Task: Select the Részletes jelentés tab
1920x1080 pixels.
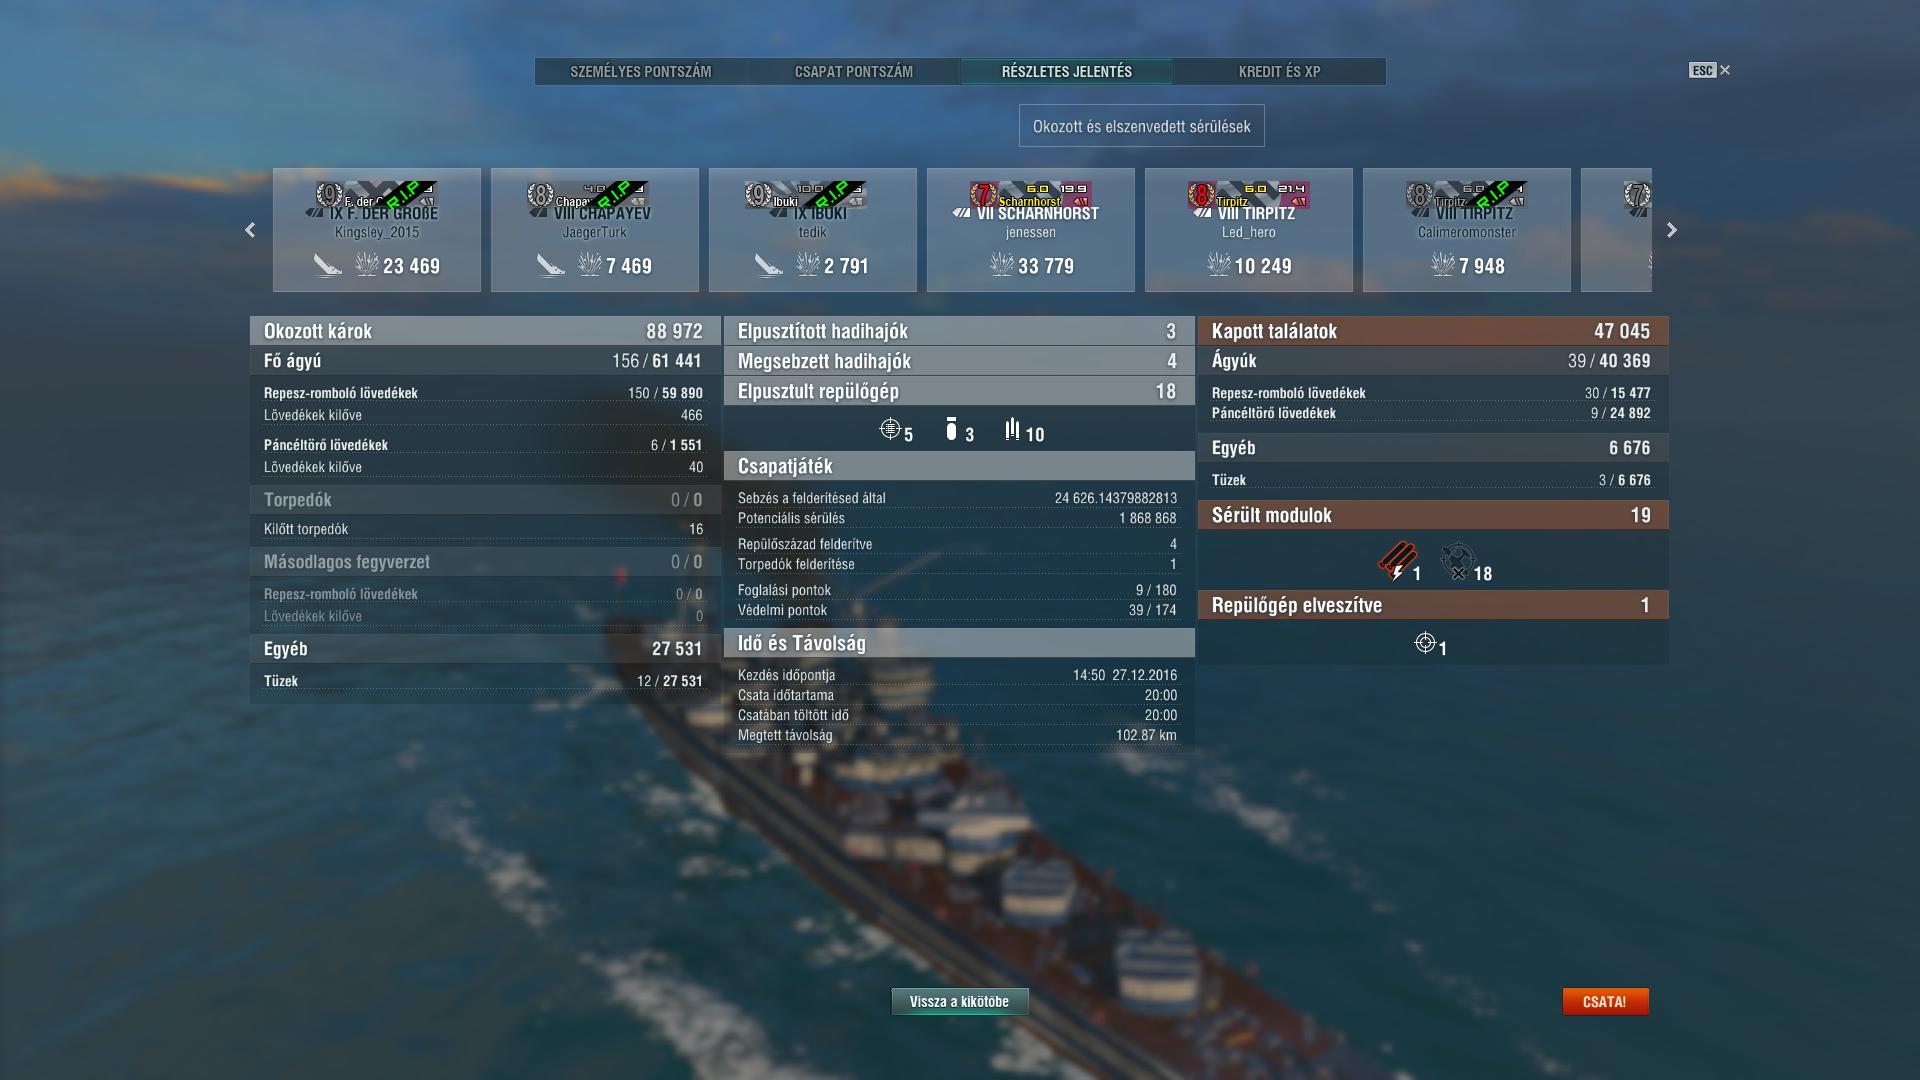Action: 1067,71
